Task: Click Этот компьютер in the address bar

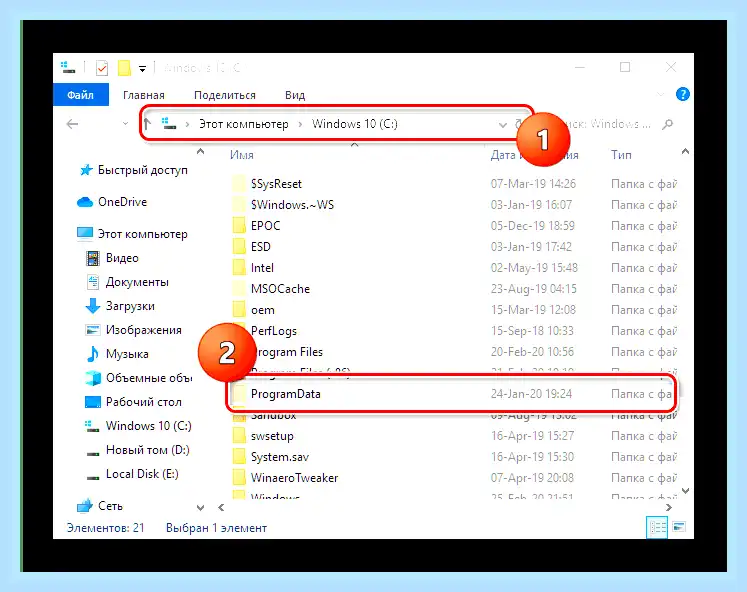Action: click(243, 124)
